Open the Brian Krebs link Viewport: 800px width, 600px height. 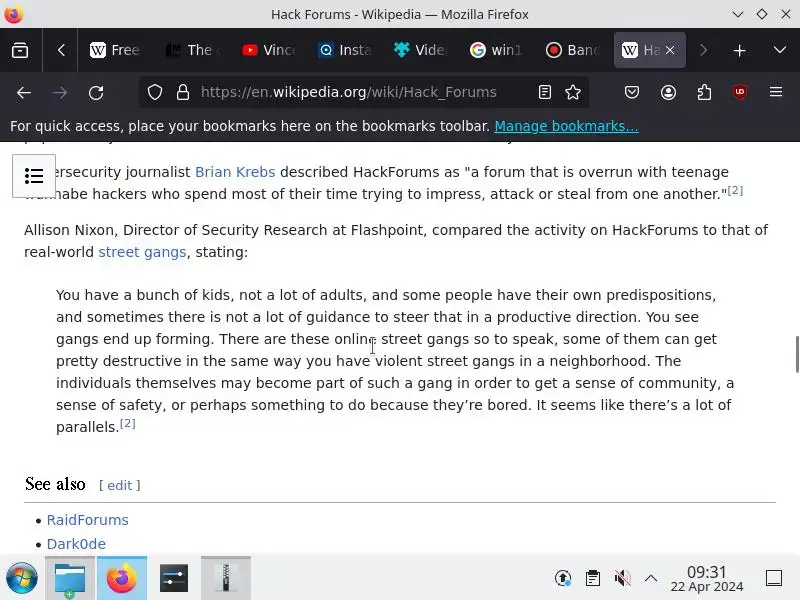point(235,172)
